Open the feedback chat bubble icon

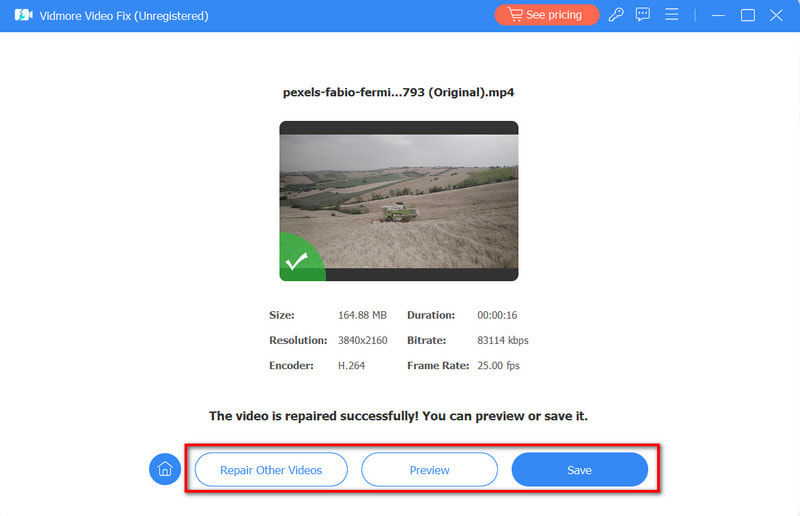643,15
